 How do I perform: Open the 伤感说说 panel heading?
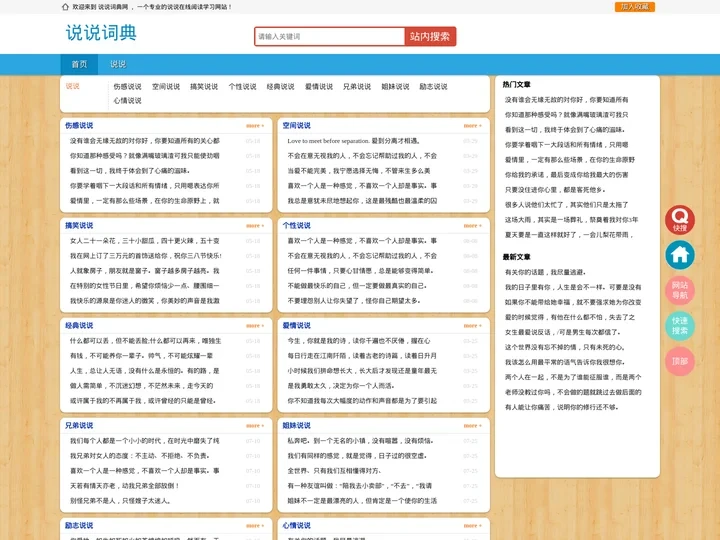pyautogui.click(x=79, y=125)
